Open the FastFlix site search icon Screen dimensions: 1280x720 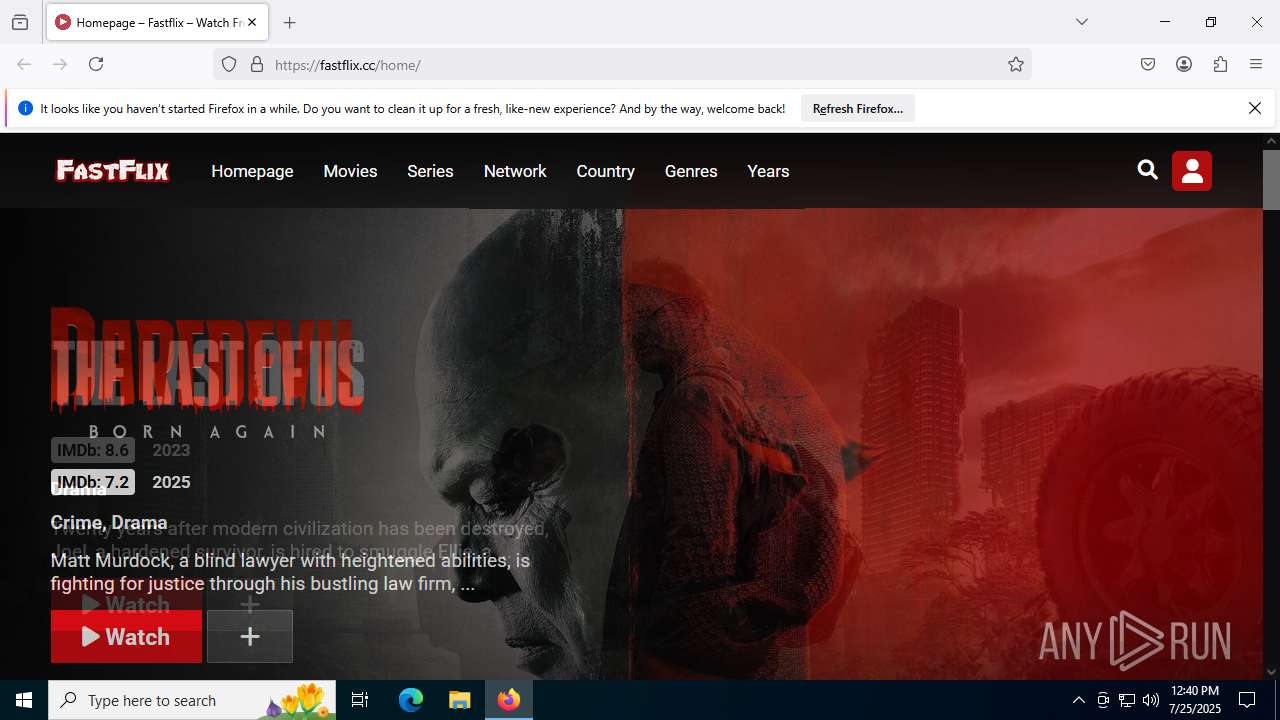pos(1148,171)
